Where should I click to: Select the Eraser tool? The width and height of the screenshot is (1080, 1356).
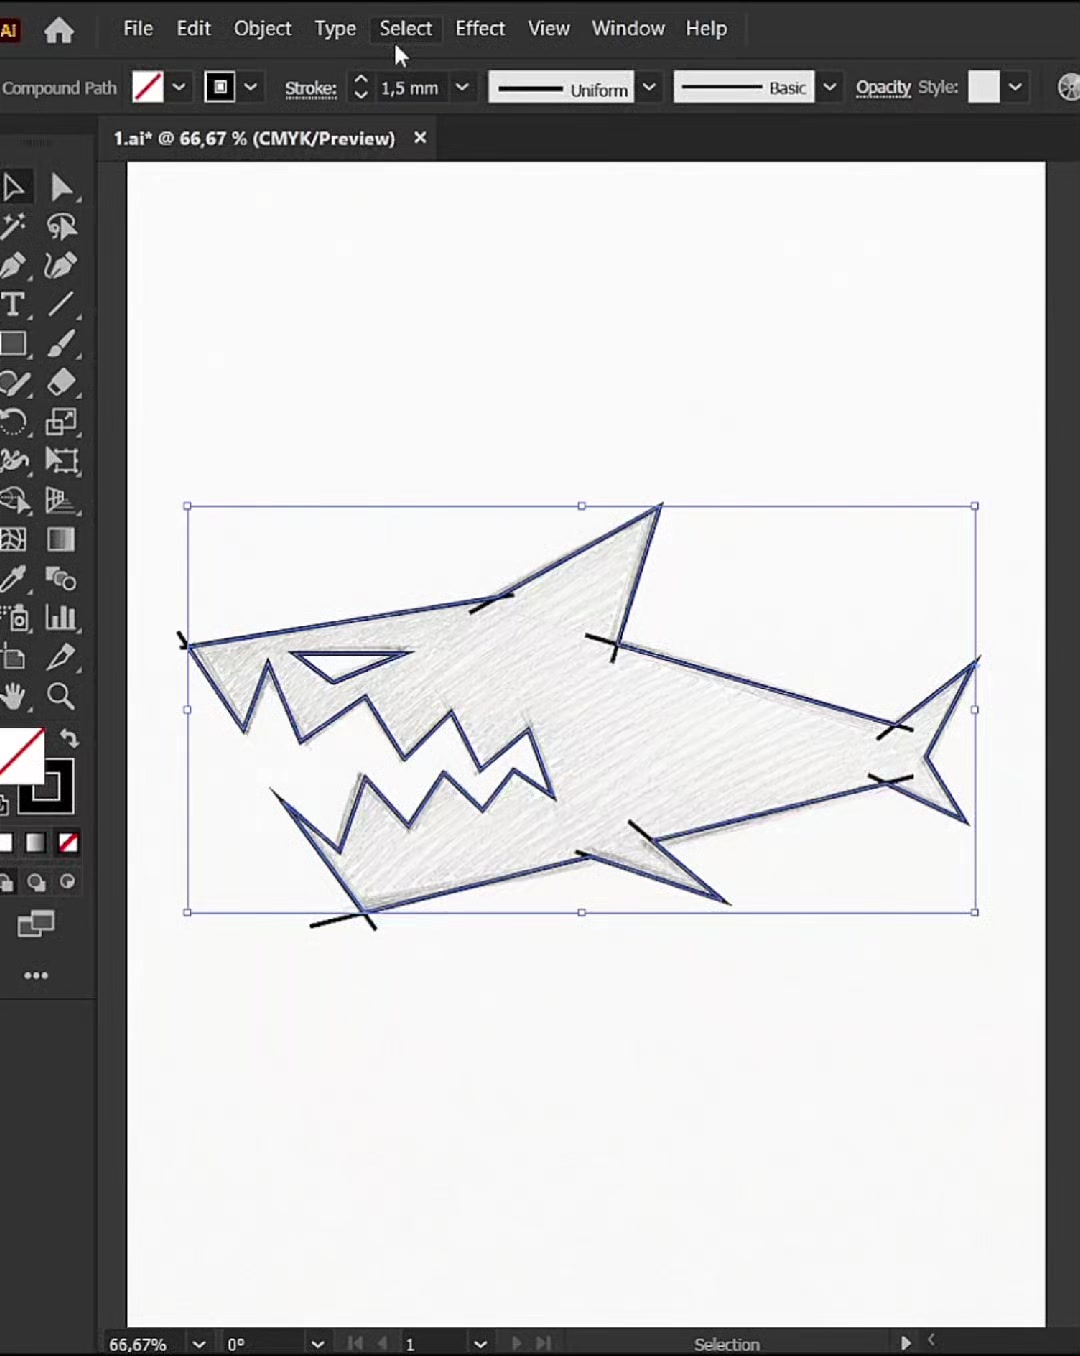(x=61, y=382)
